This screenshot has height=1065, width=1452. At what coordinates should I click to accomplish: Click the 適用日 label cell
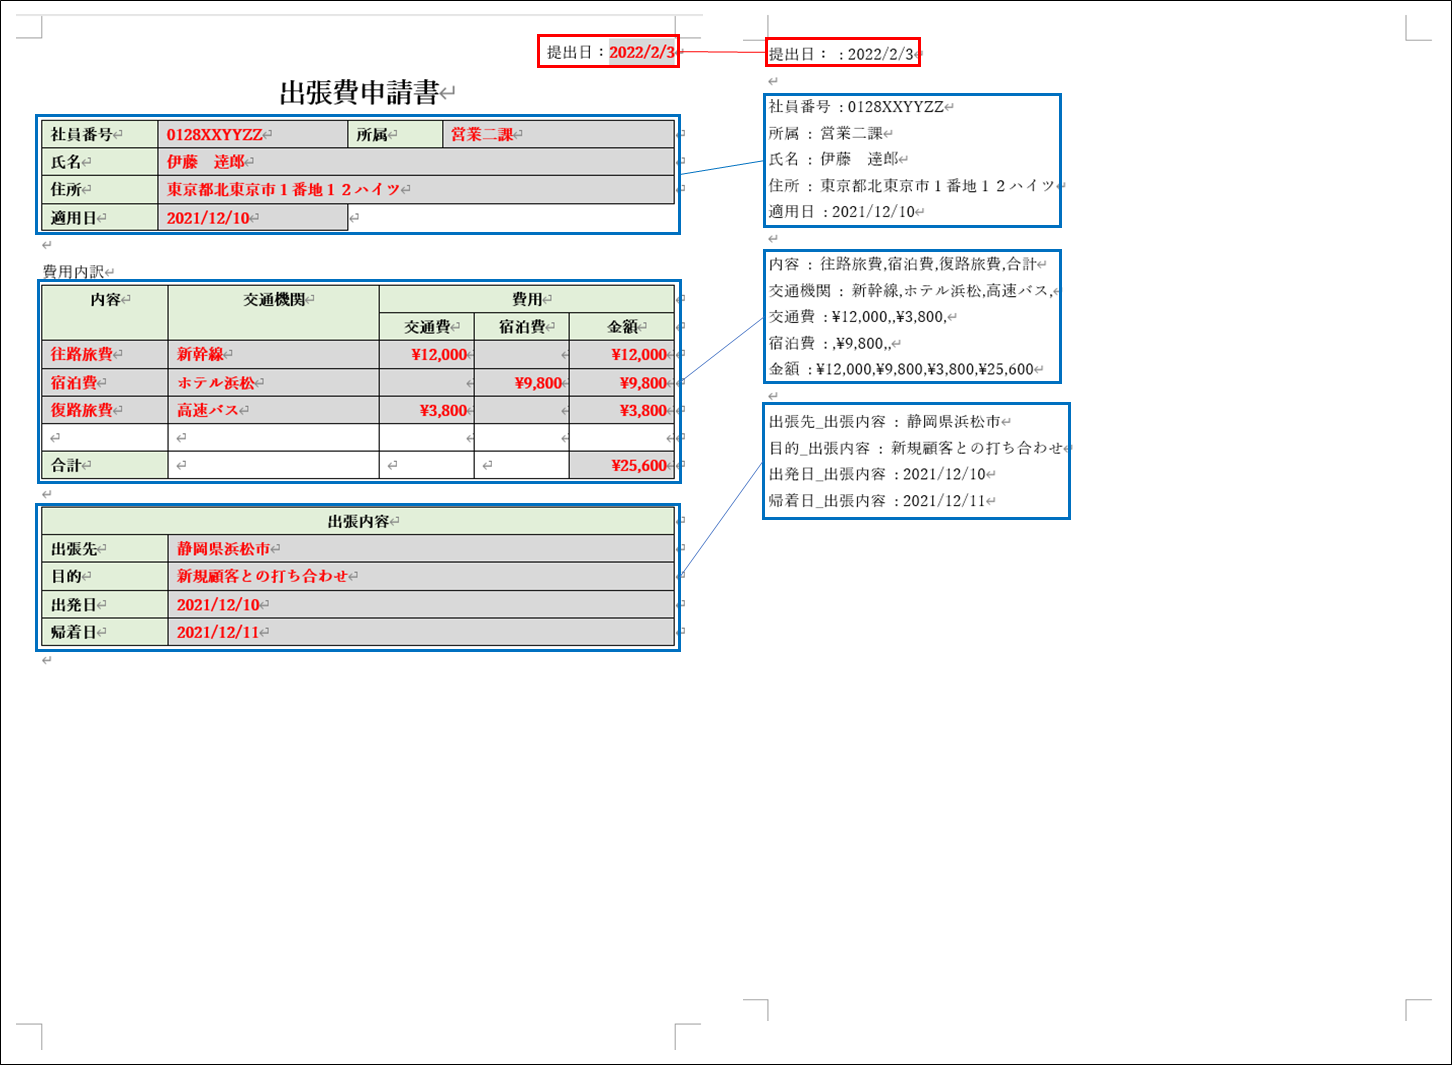tap(100, 217)
